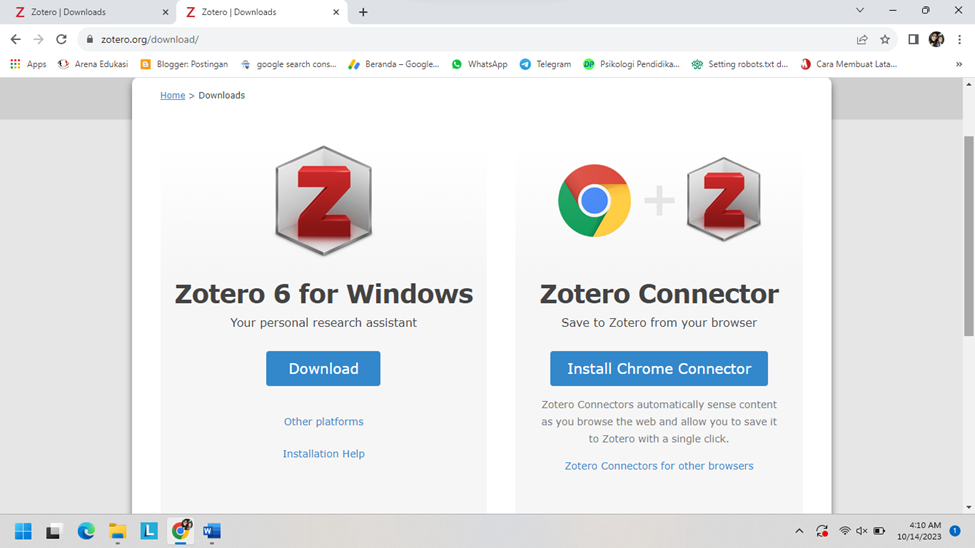Click the sync status tray icon
The image size is (975, 548).
pyautogui.click(x=822, y=531)
